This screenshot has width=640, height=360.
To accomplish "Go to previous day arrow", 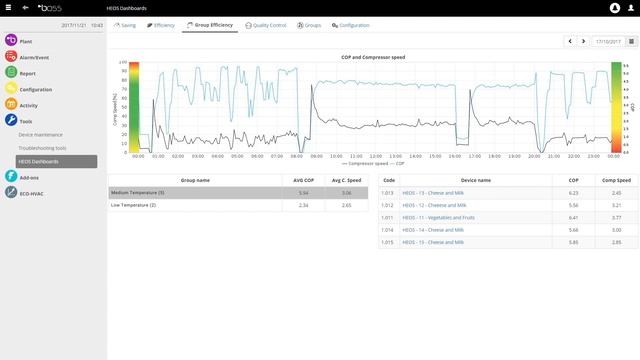I will tap(570, 41).
